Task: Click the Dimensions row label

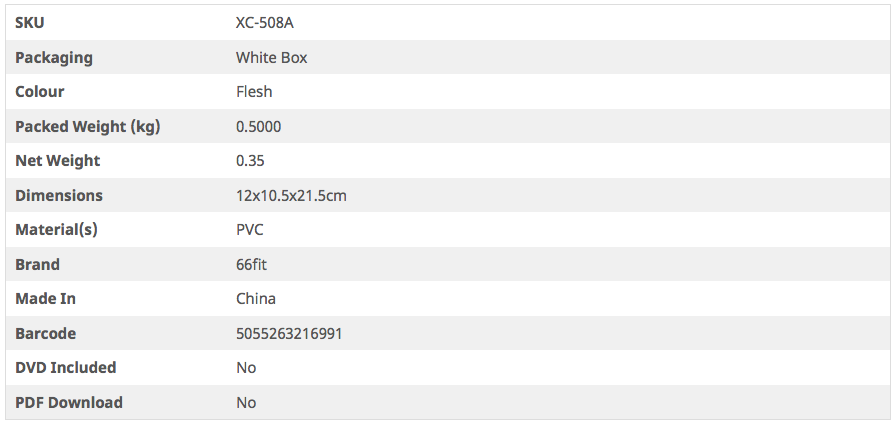Action: [x=59, y=196]
